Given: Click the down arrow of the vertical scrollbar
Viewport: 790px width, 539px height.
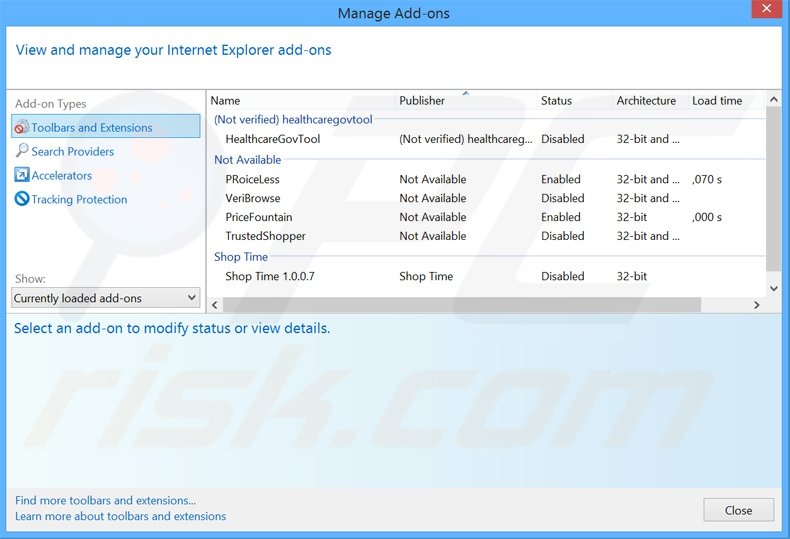Looking at the screenshot, I should point(774,289).
